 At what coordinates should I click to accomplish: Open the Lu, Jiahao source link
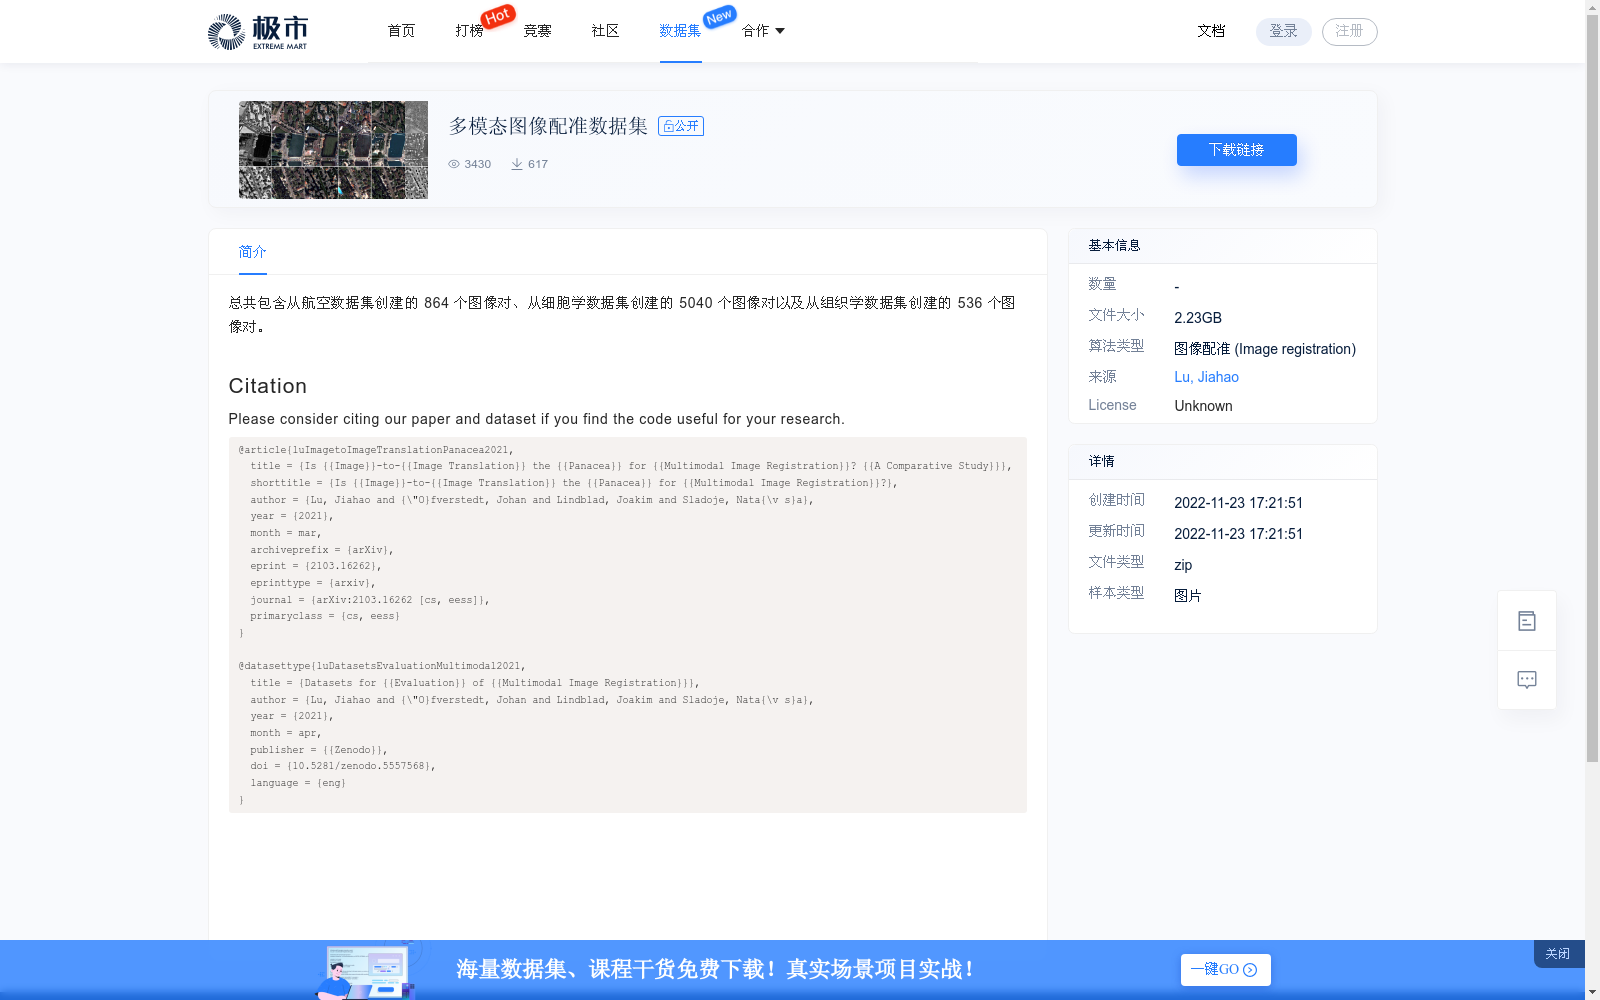1206,377
